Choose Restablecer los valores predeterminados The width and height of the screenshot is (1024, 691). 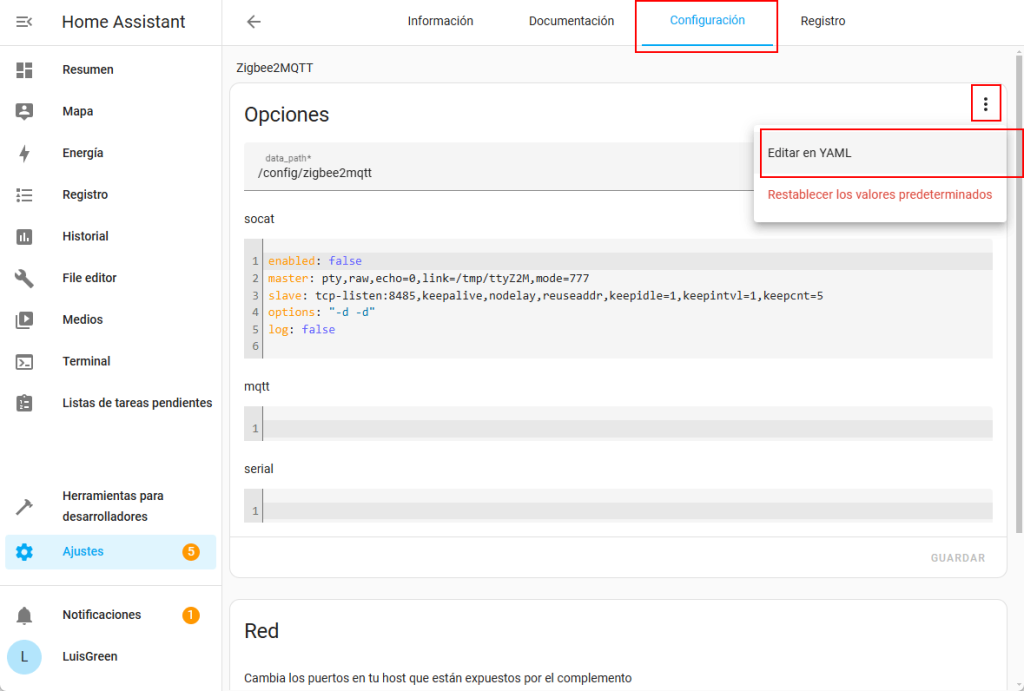pyautogui.click(x=879, y=194)
